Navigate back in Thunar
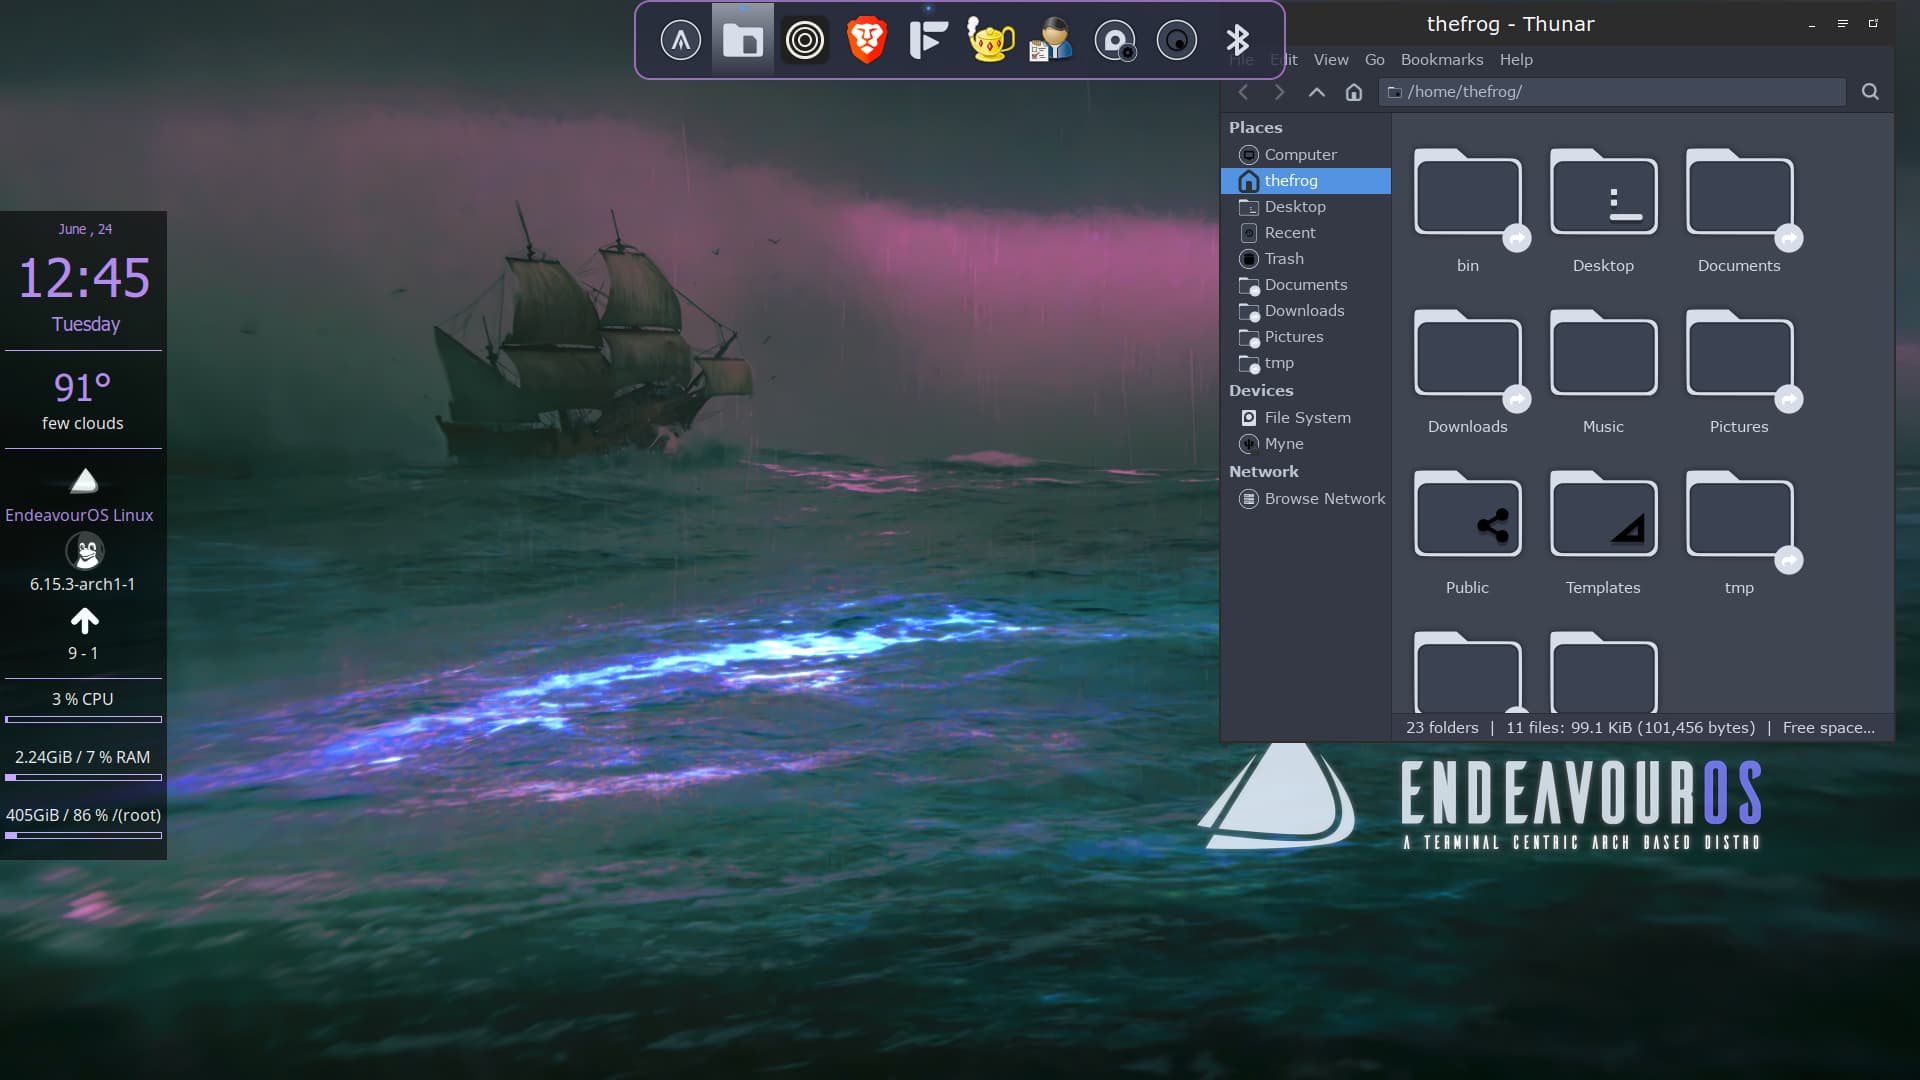 pyautogui.click(x=1244, y=92)
